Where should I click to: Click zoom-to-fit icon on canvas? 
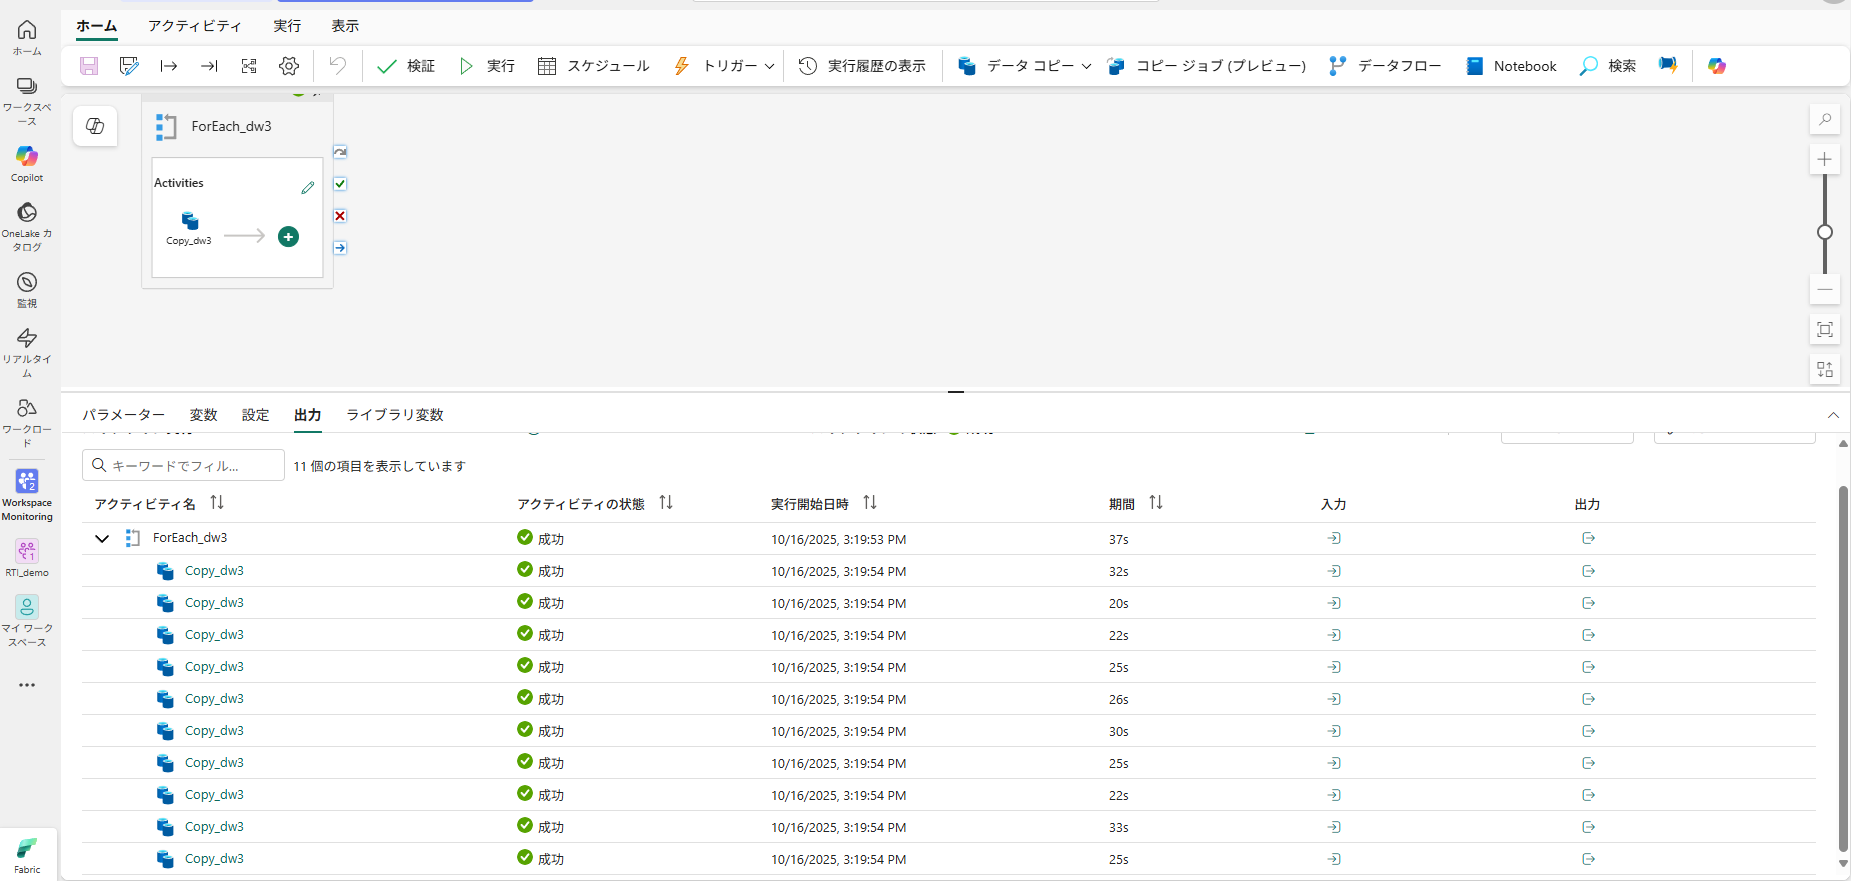click(x=1825, y=330)
